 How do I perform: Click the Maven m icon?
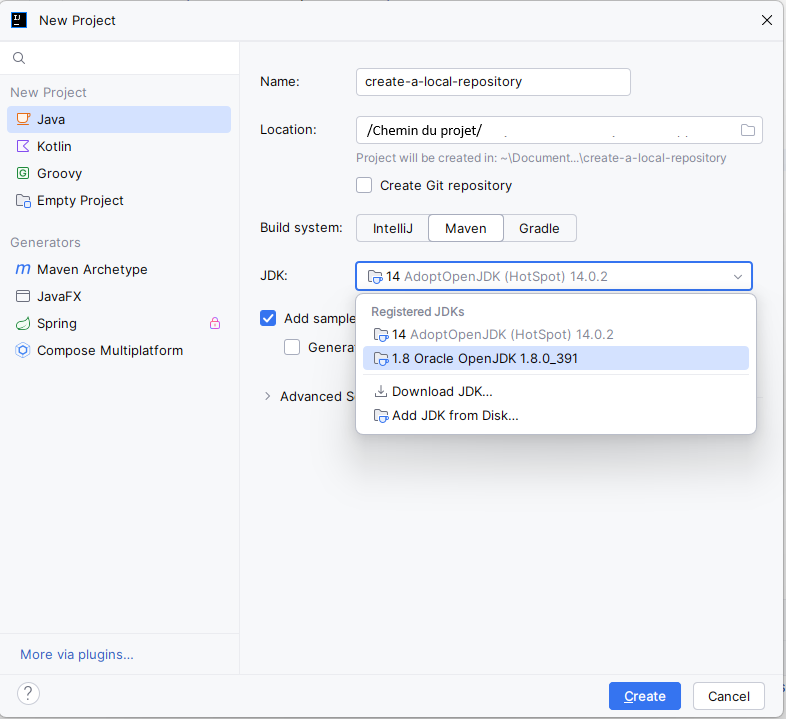point(23,269)
